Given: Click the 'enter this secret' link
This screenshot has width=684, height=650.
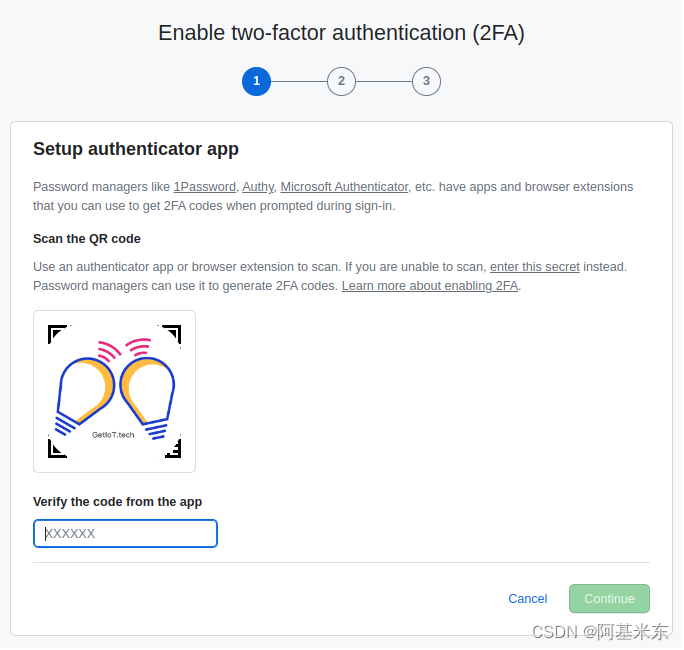Looking at the screenshot, I should 536,267.
